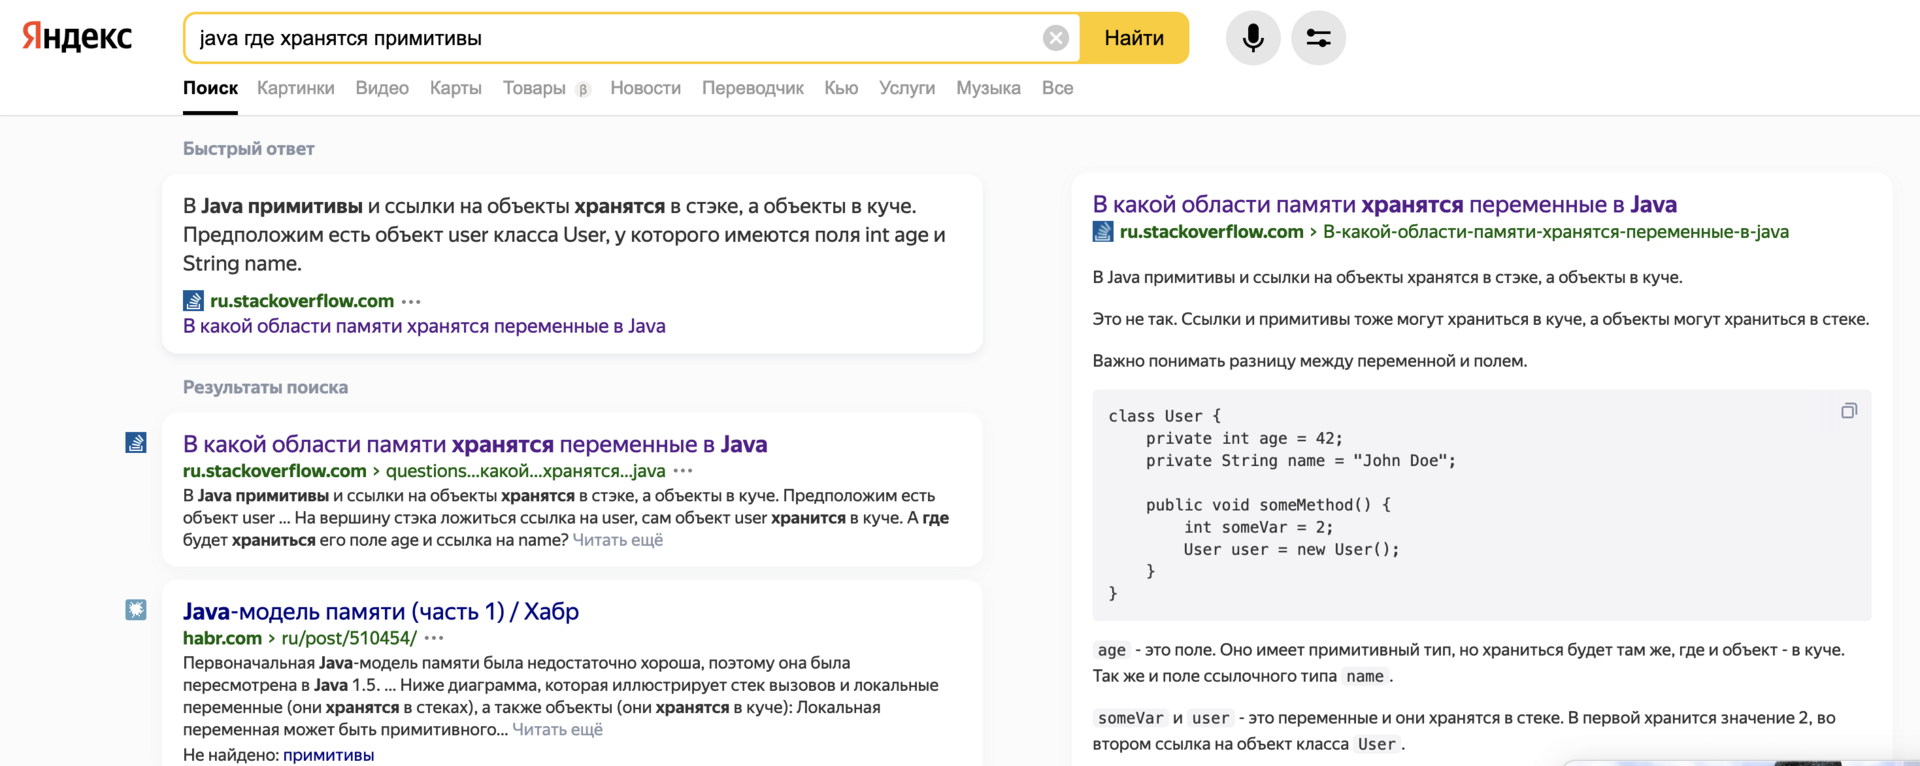Viewport: 1920px width, 766px height.
Task: Open Java-модель памяти Хабр result title
Action: click(381, 611)
